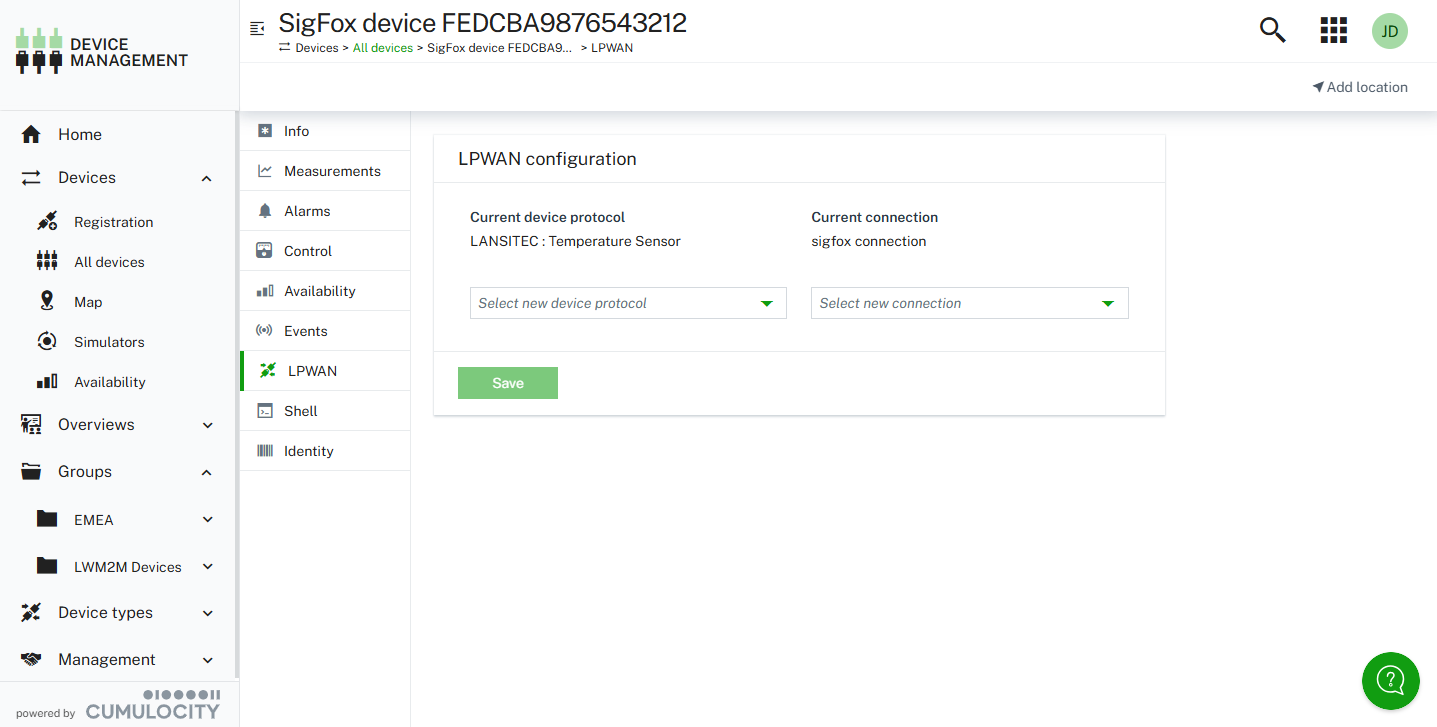Click the application switcher grid icon
1437x727 pixels.
1333,30
